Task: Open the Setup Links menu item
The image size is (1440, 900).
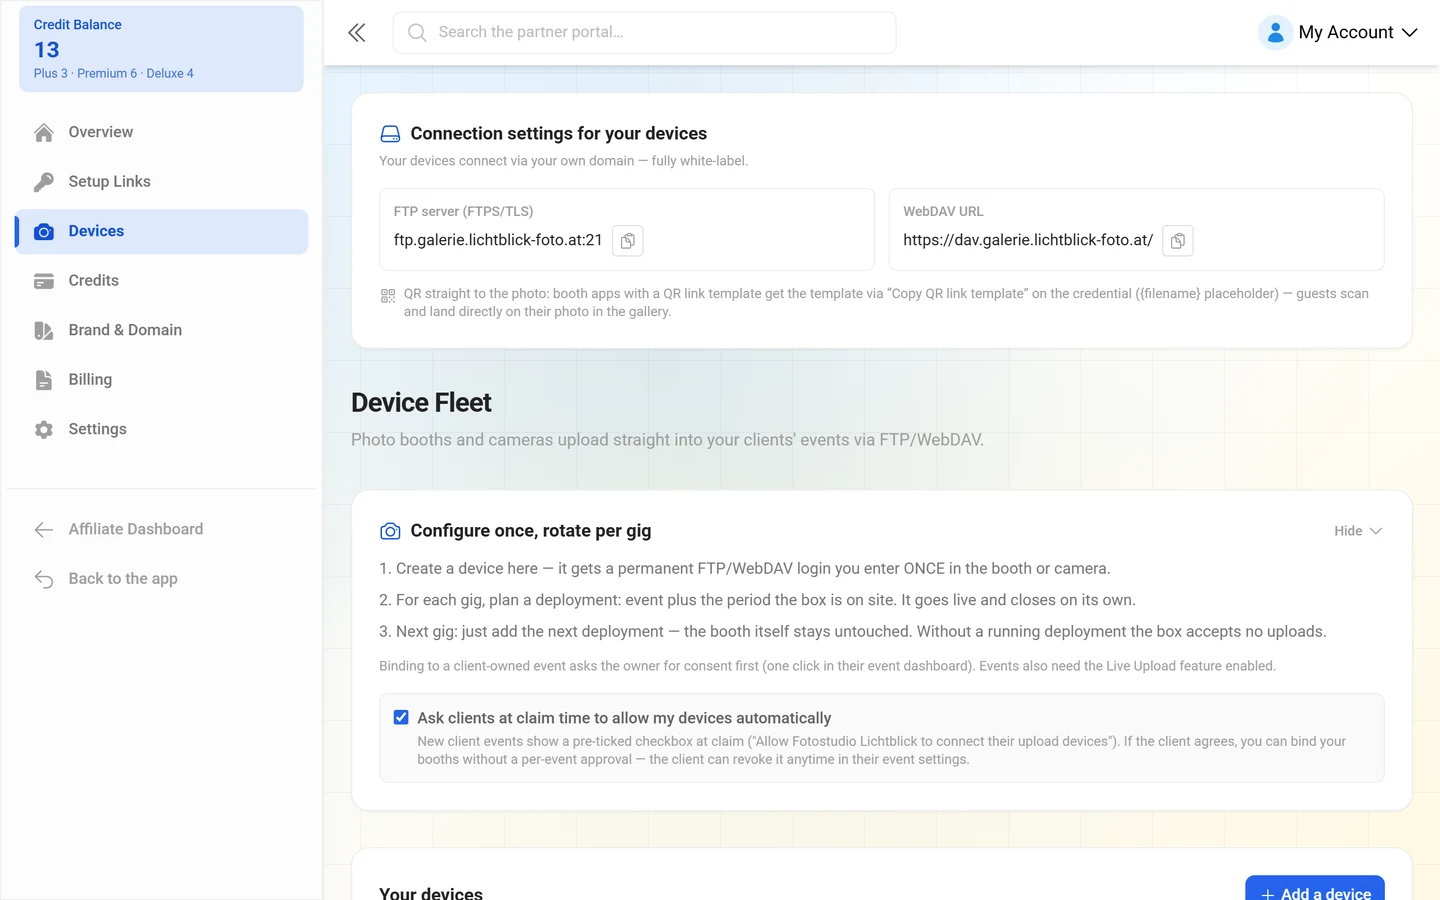Action: (161, 182)
